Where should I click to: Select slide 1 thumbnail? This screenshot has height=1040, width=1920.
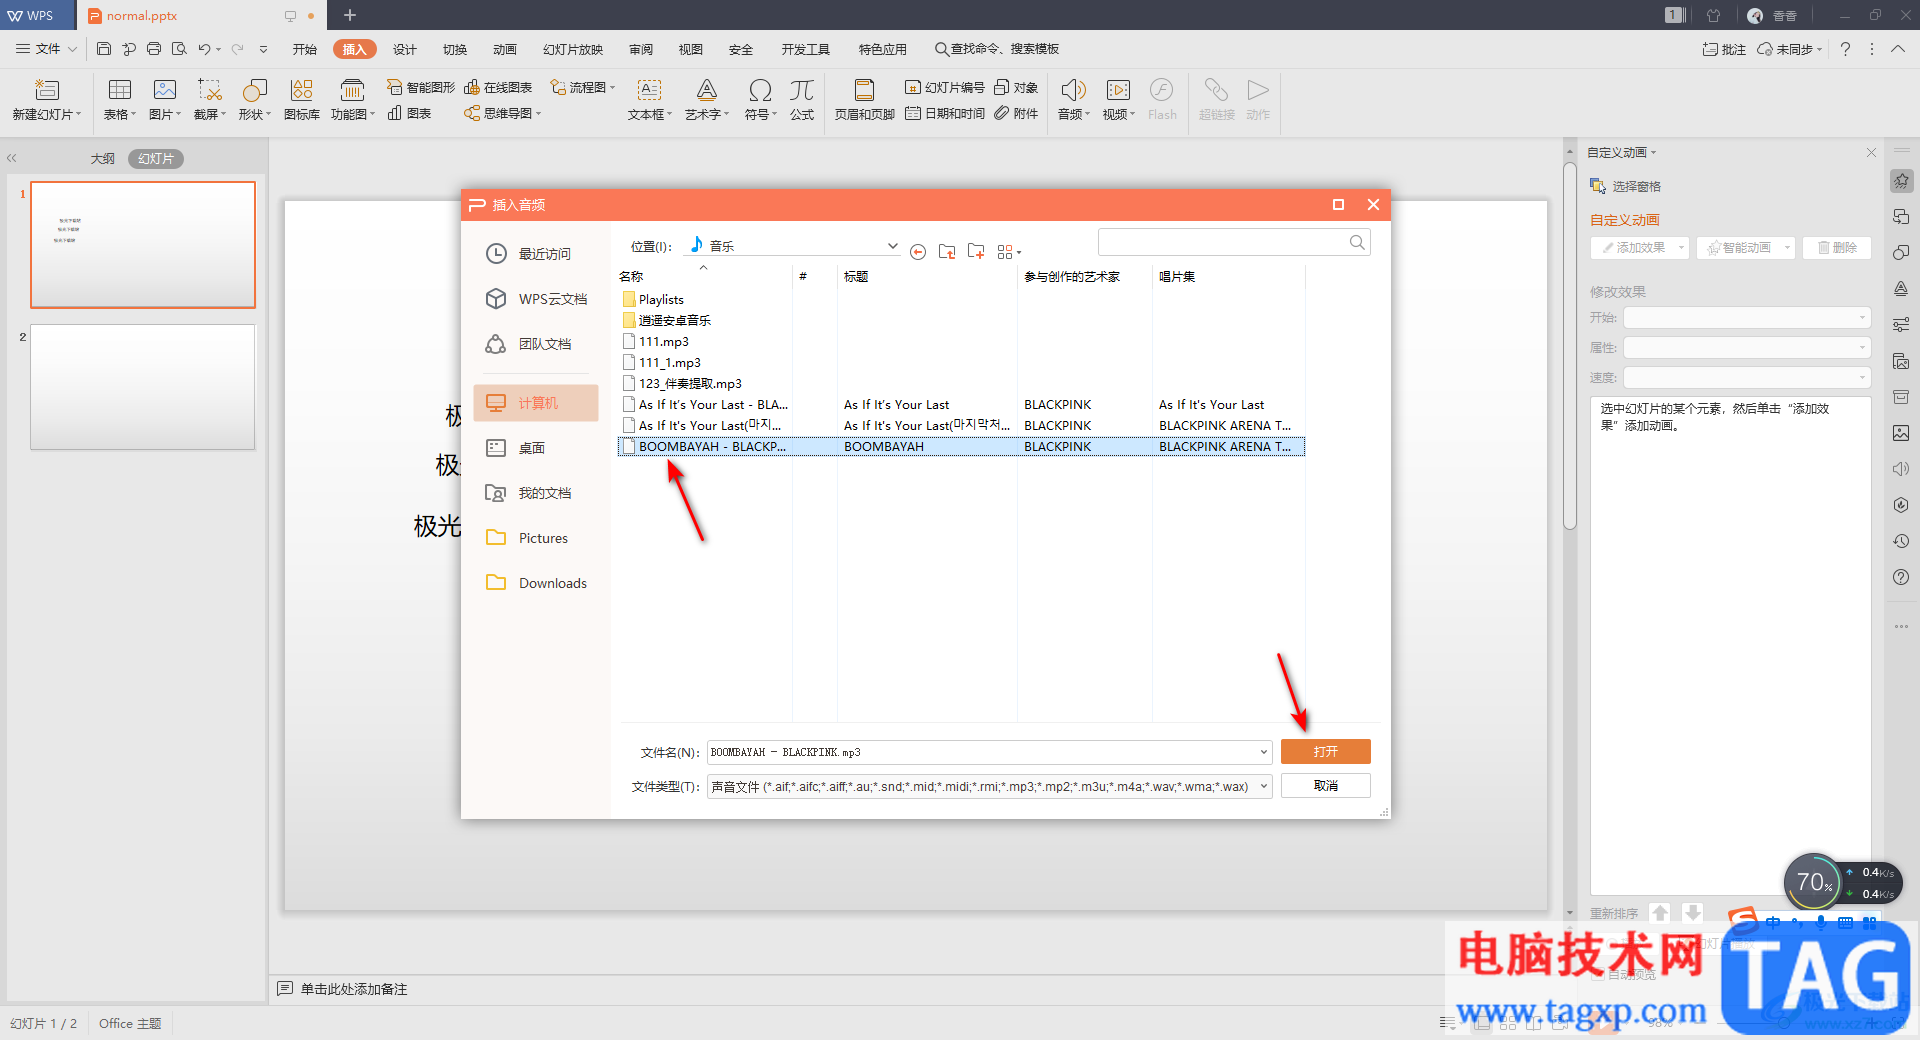point(143,245)
